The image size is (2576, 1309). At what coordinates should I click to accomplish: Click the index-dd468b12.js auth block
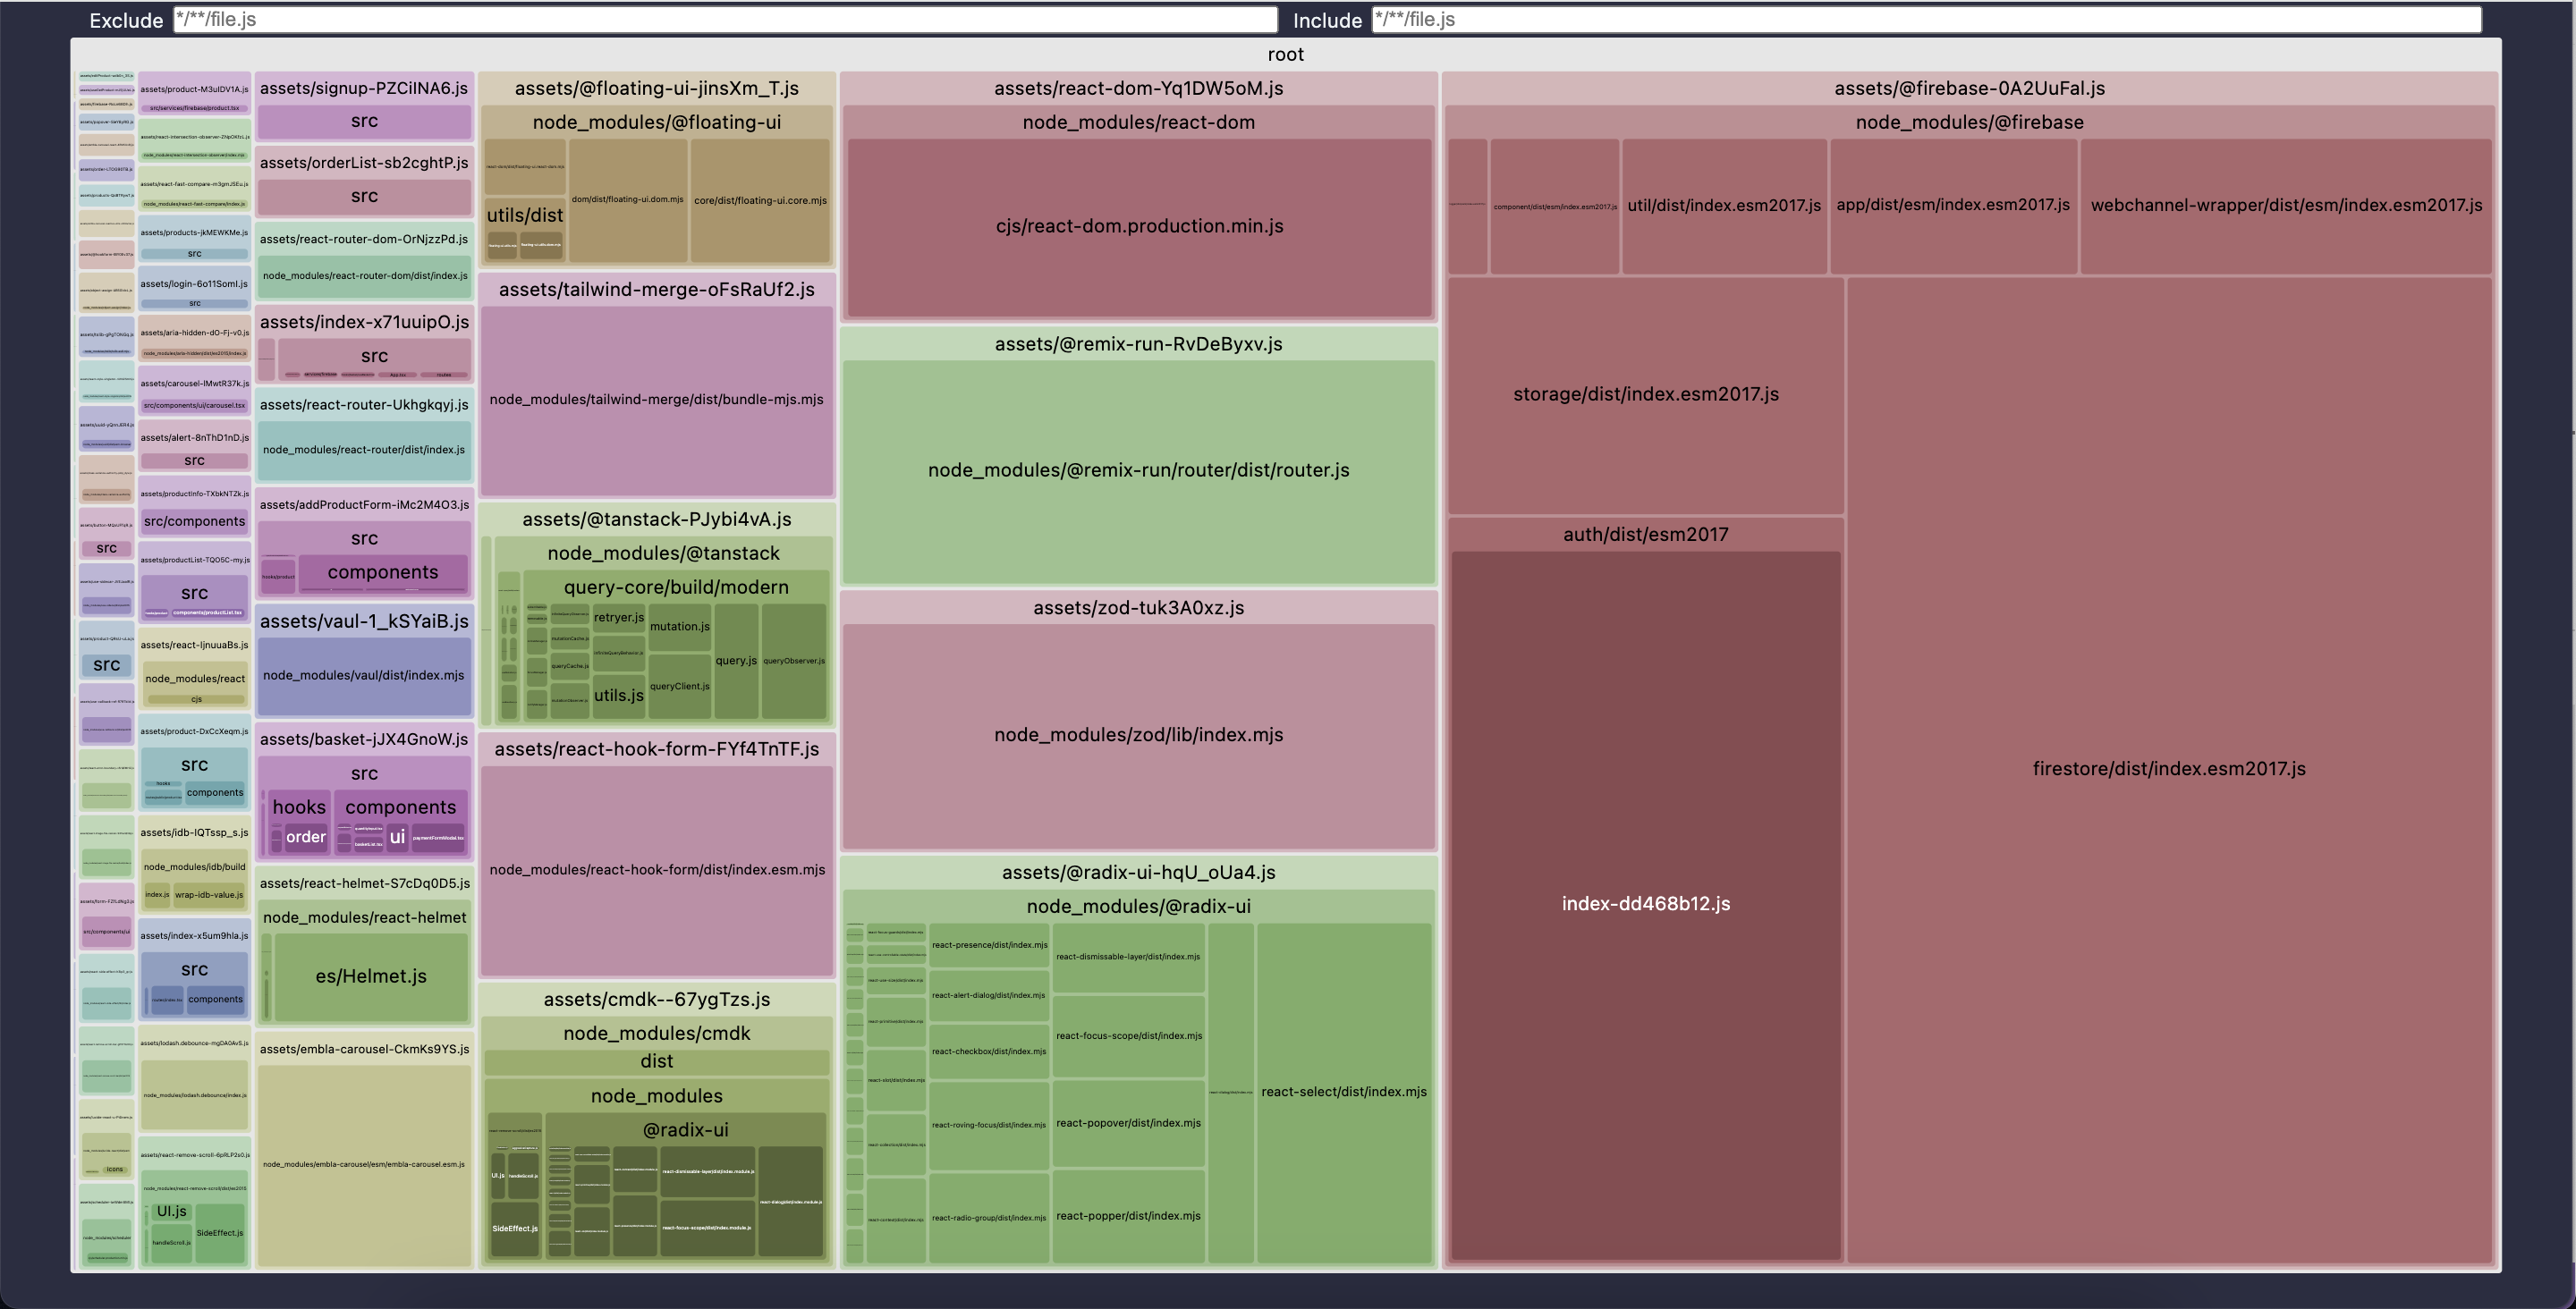[1645, 904]
